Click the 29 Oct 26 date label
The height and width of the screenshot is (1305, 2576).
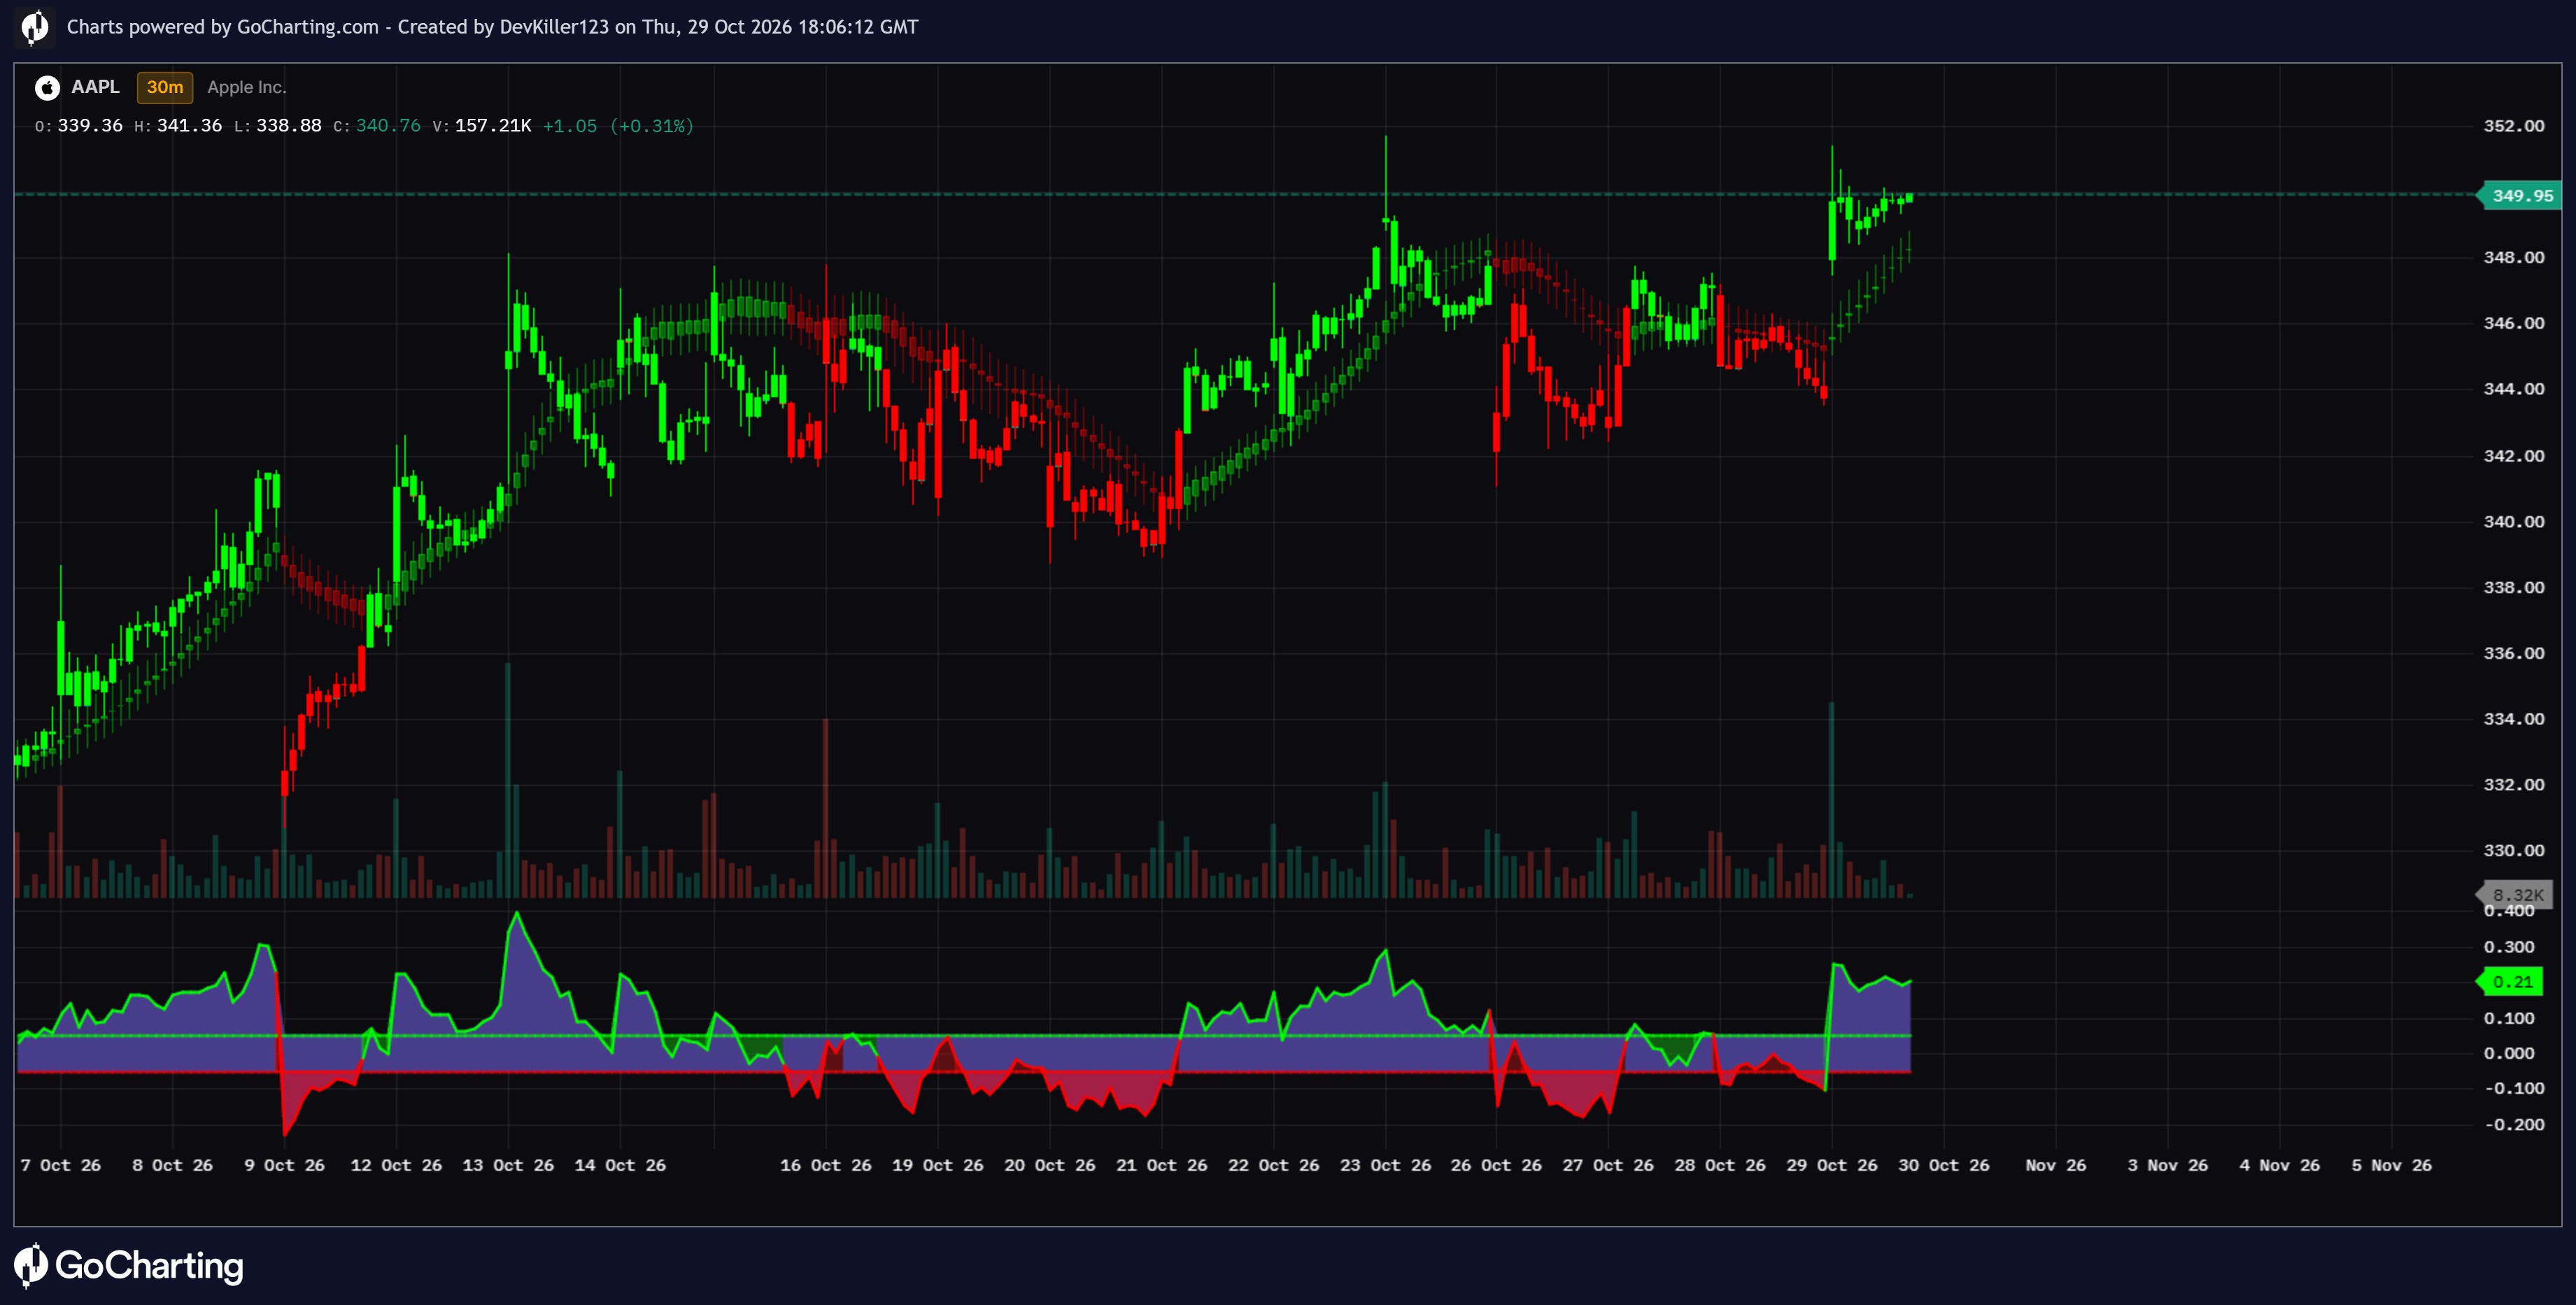pos(1832,1166)
